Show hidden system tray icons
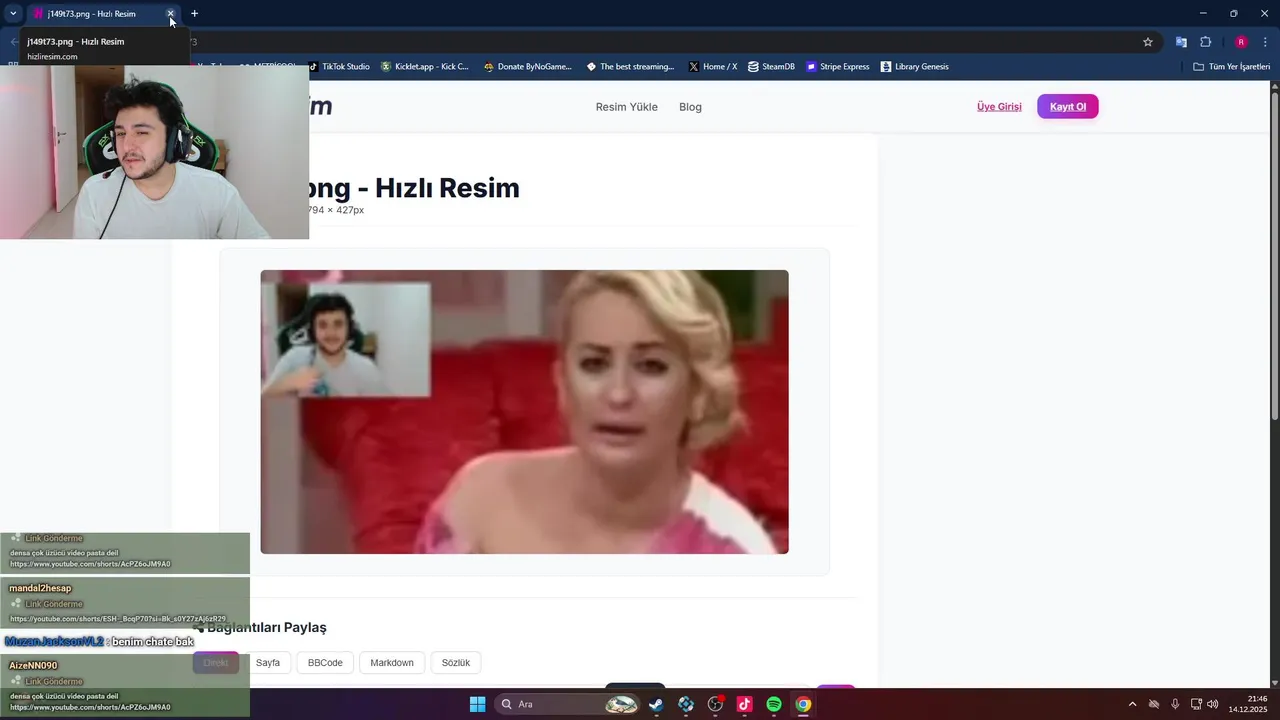The height and width of the screenshot is (720, 1280). pyautogui.click(x=1132, y=704)
